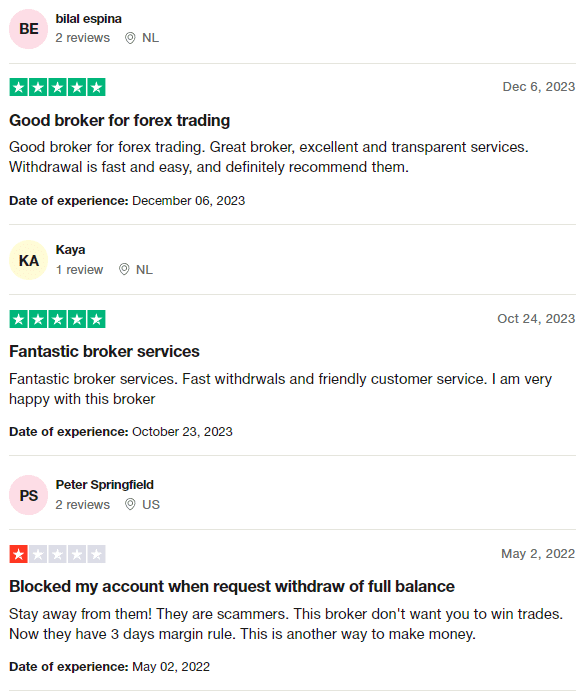Open Kaya profile name link

70,250
